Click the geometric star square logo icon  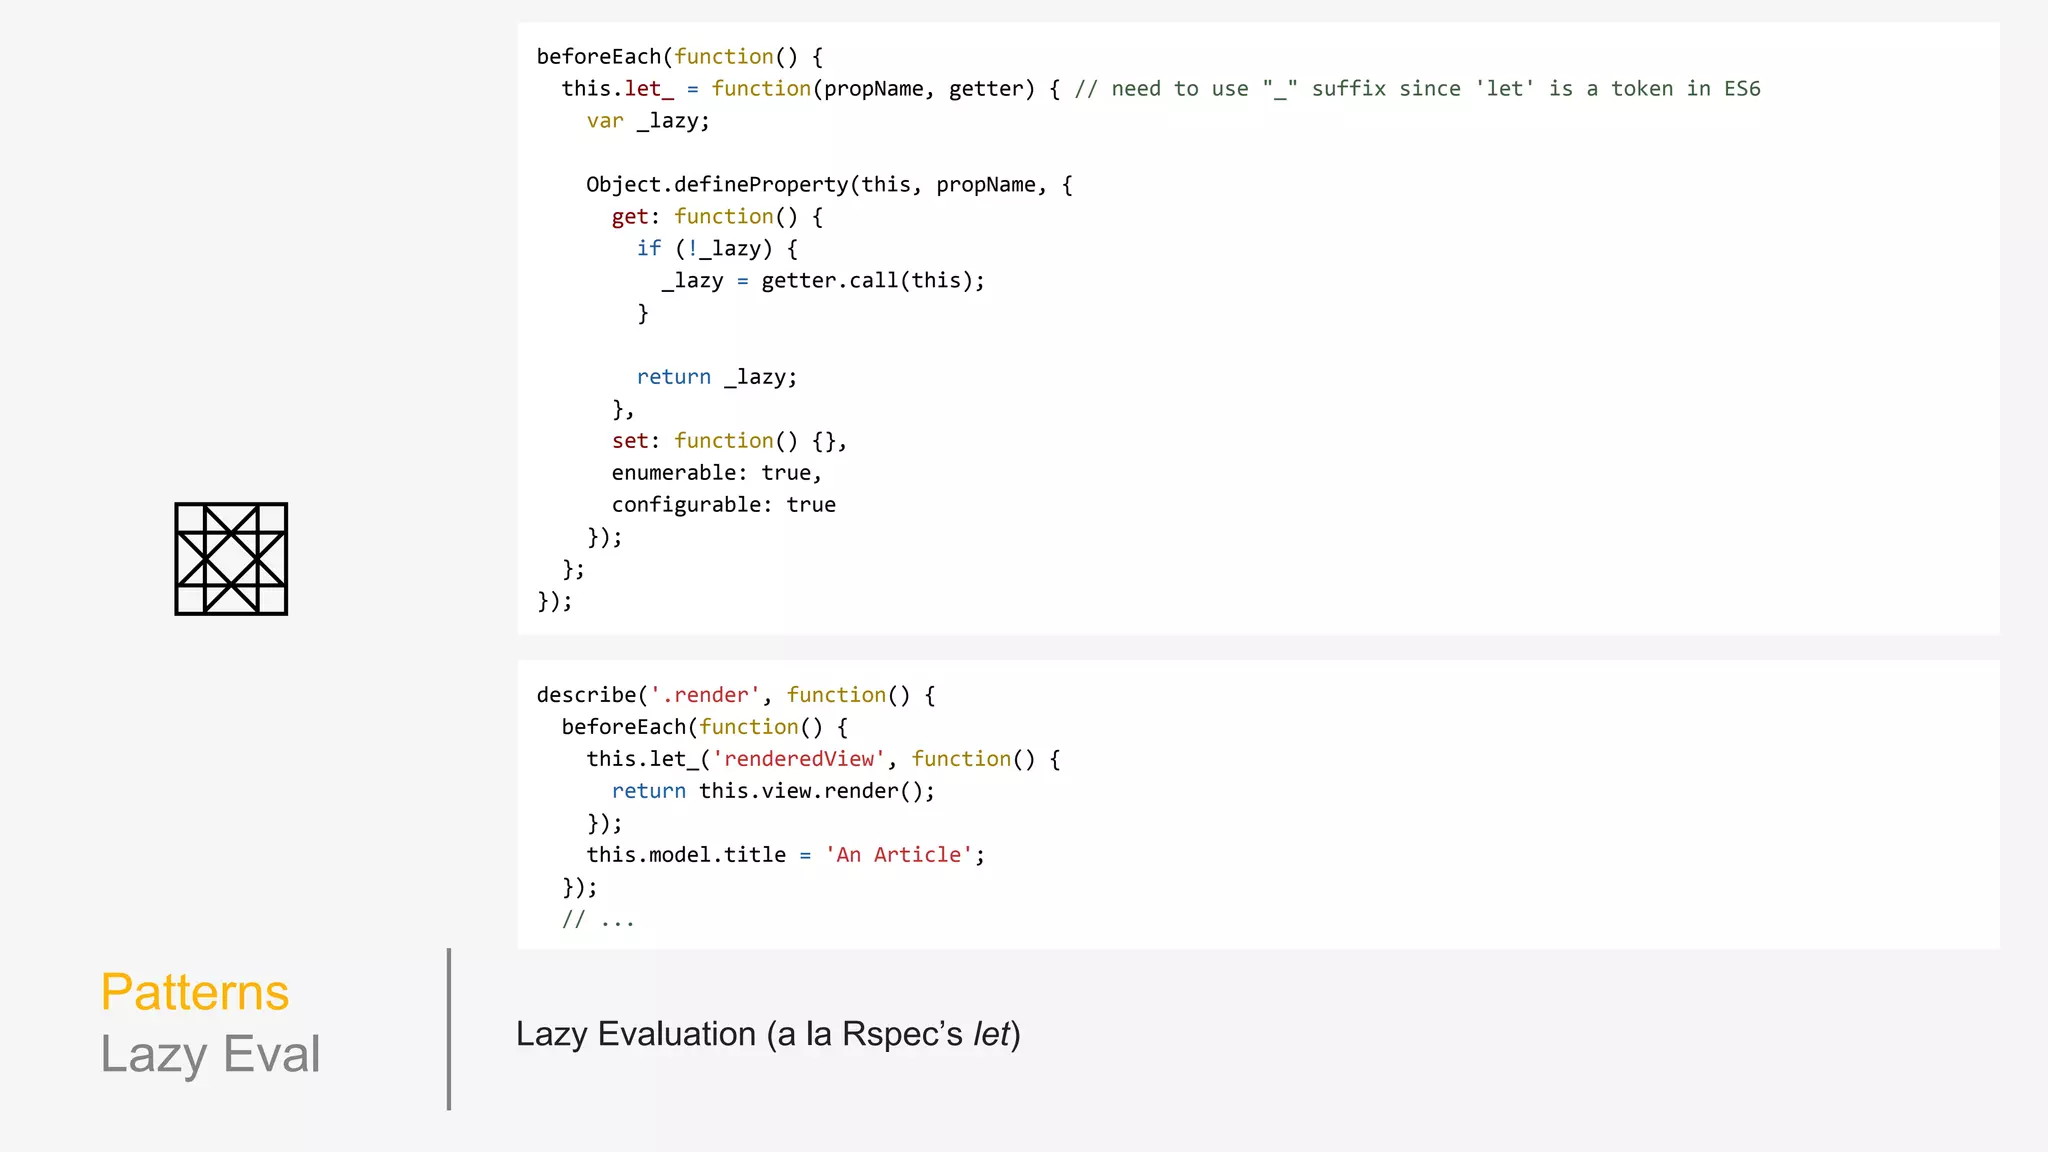tap(231, 559)
